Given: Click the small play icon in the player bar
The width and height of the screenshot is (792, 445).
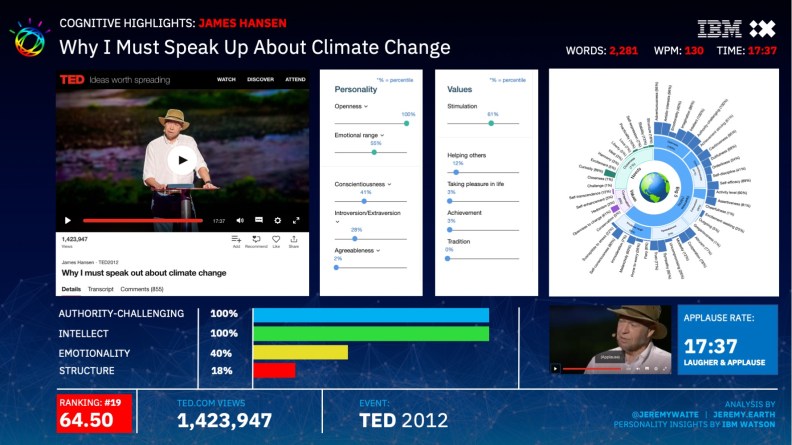Looking at the screenshot, I should (68, 220).
